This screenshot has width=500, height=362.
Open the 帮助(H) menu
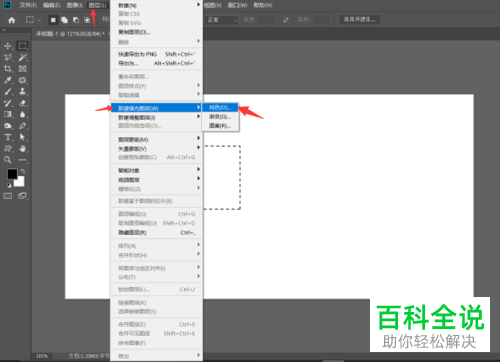coord(263,5)
